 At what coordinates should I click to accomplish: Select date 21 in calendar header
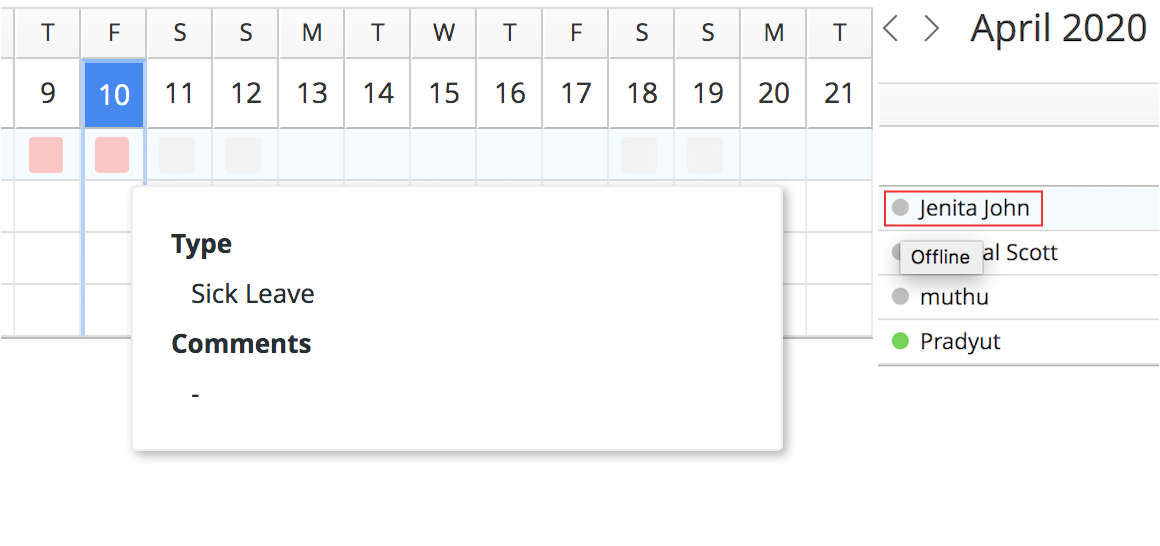(x=839, y=94)
